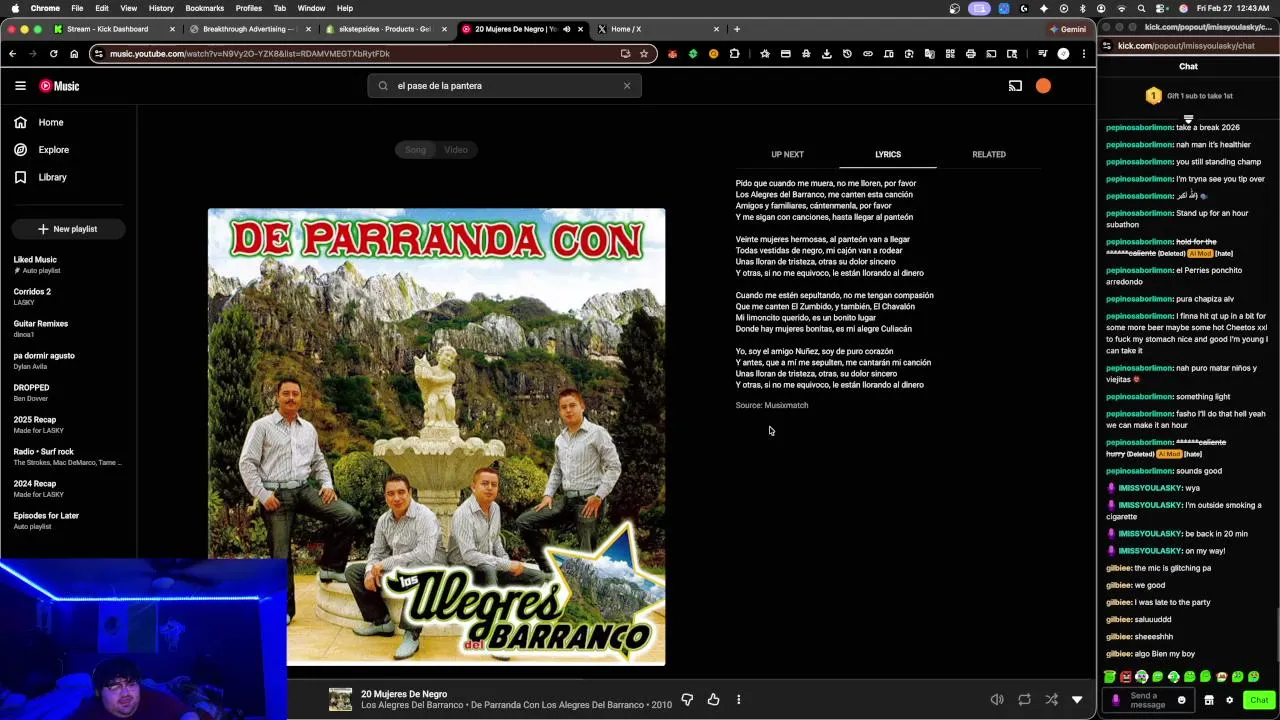Open the Bookmarks menu in macOS menu bar
The height and width of the screenshot is (720, 1280).
point(204,8)
